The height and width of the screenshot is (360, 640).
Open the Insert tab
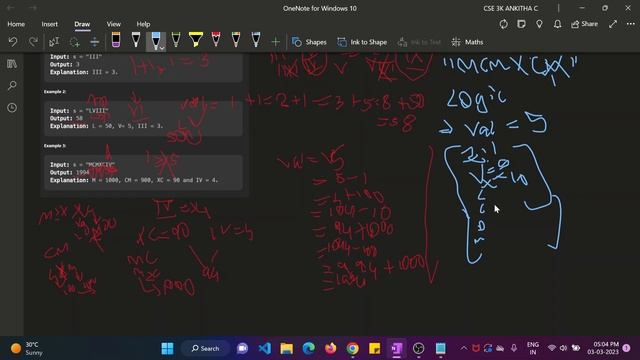point(49,24)
